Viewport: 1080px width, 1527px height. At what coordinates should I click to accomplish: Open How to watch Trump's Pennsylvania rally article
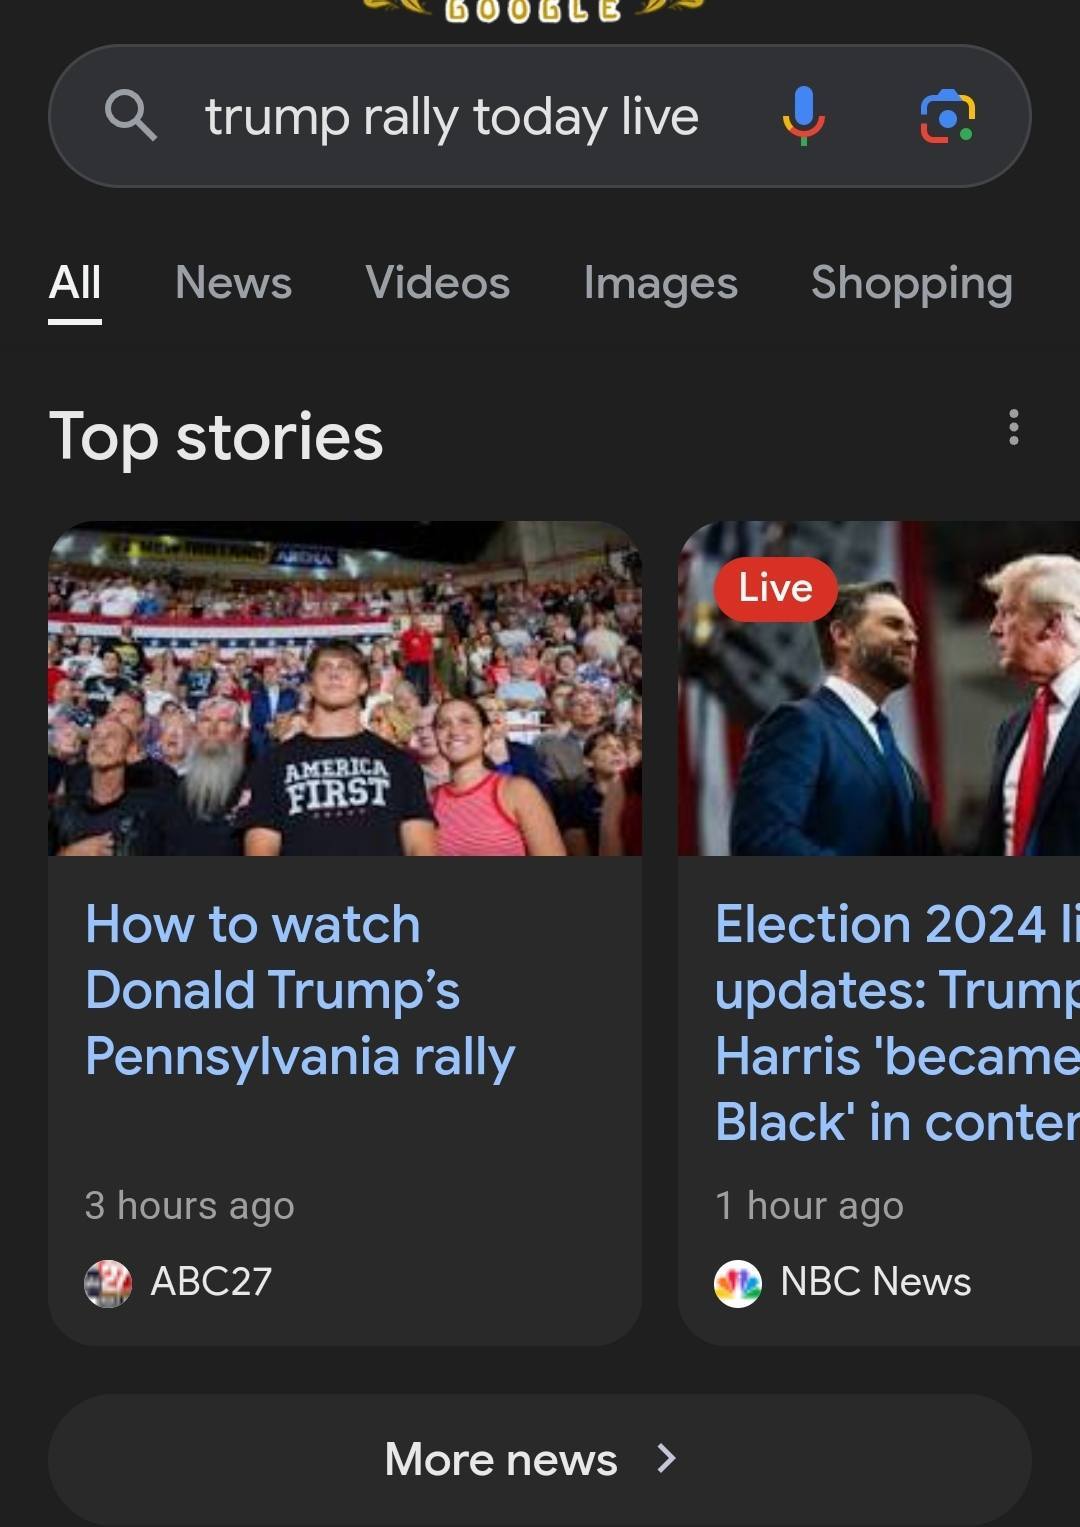click(x=300, y=990)
